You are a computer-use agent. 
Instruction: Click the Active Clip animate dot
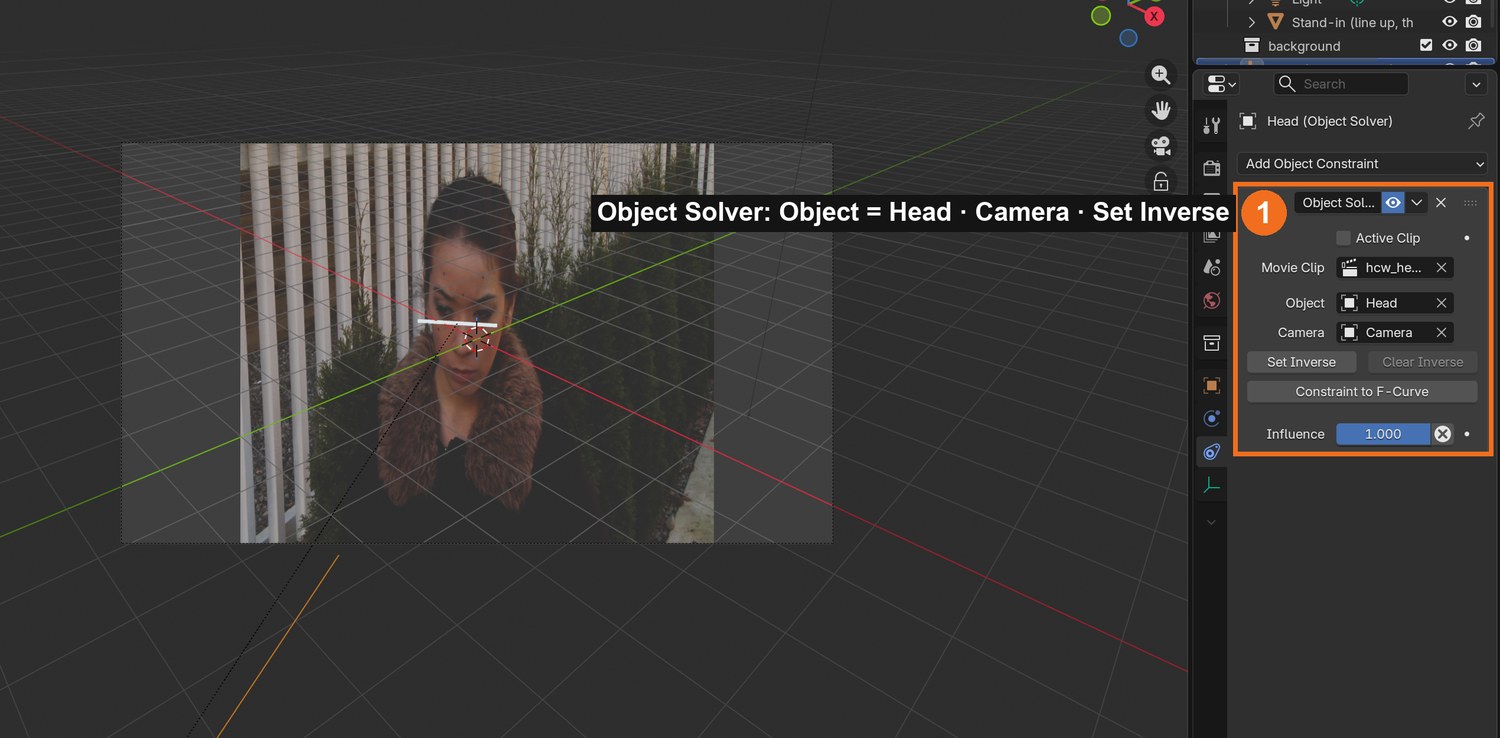1467,238
